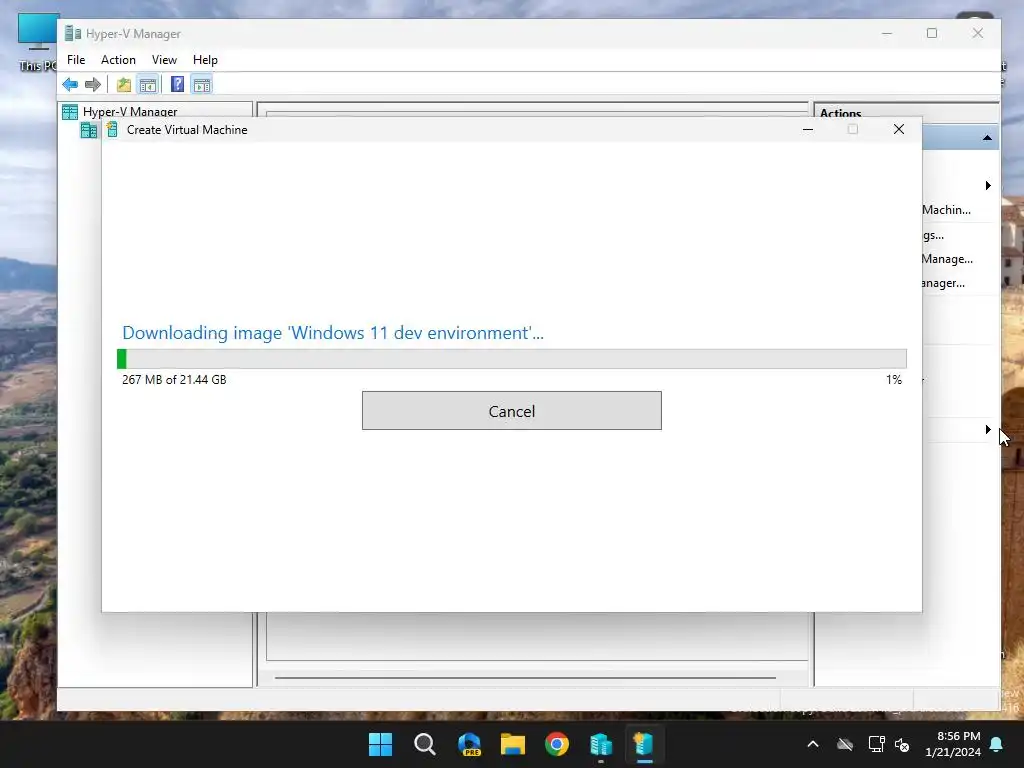Open Google Chrome from taskbar
The image size is (1024, 768).
point(556,744)
